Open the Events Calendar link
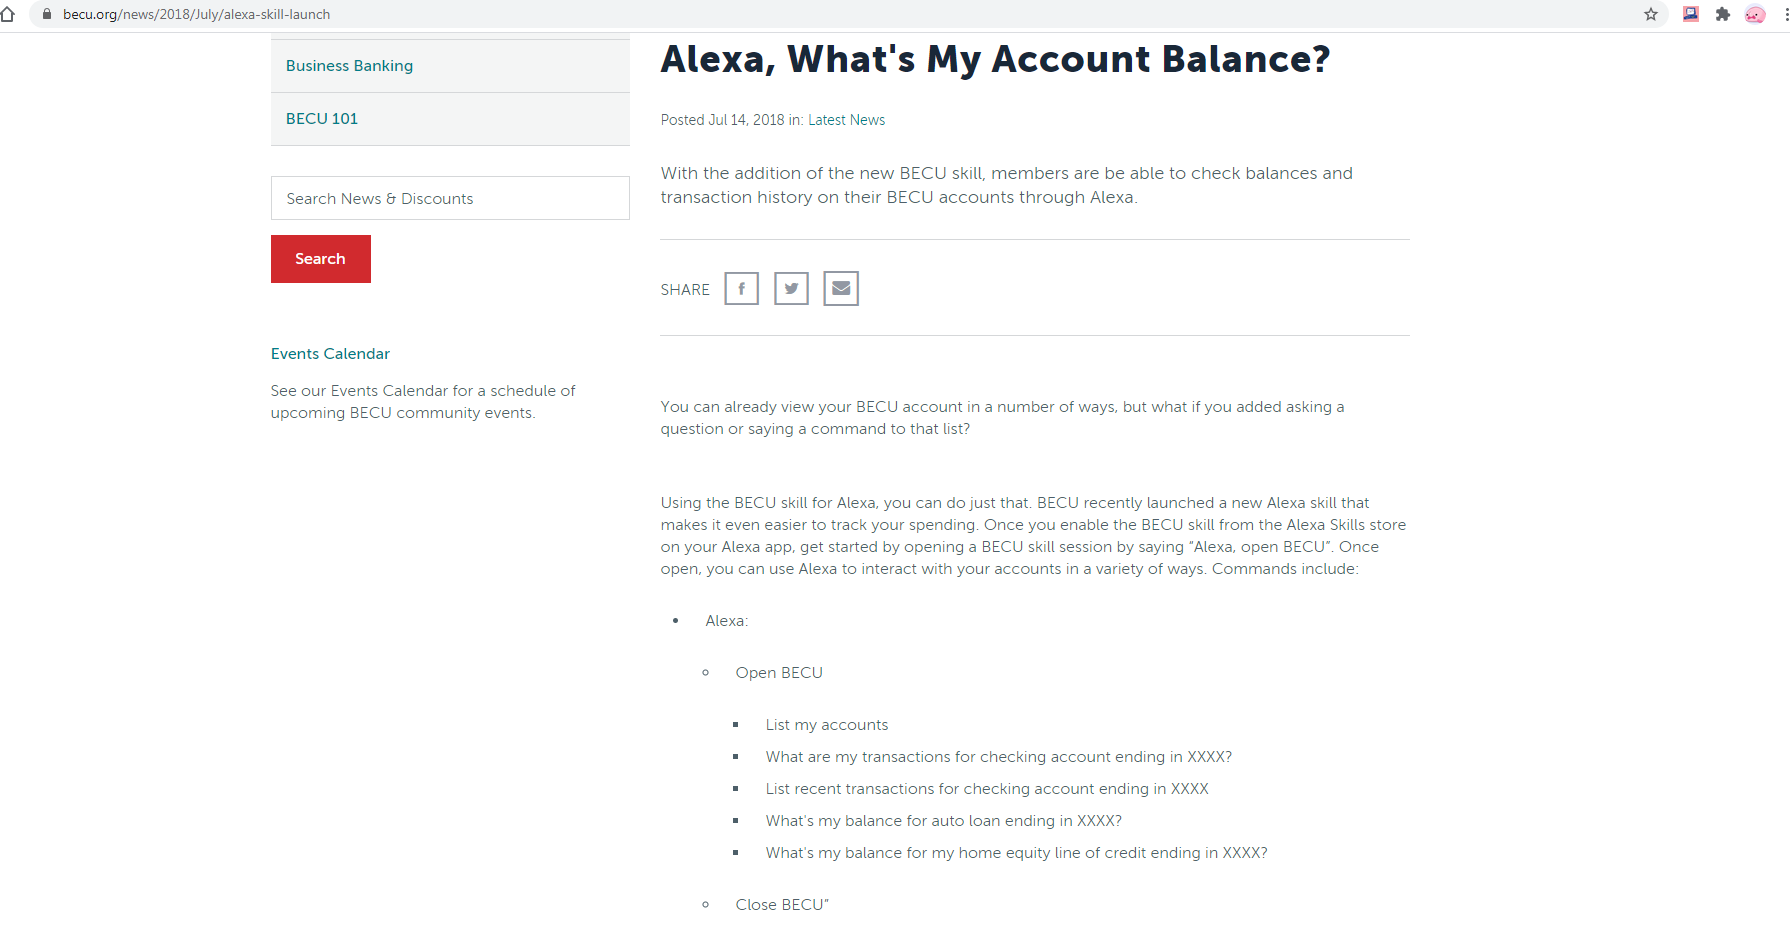Image resolution: width=1790 pixels, height=929 pixels. (330, 354)
